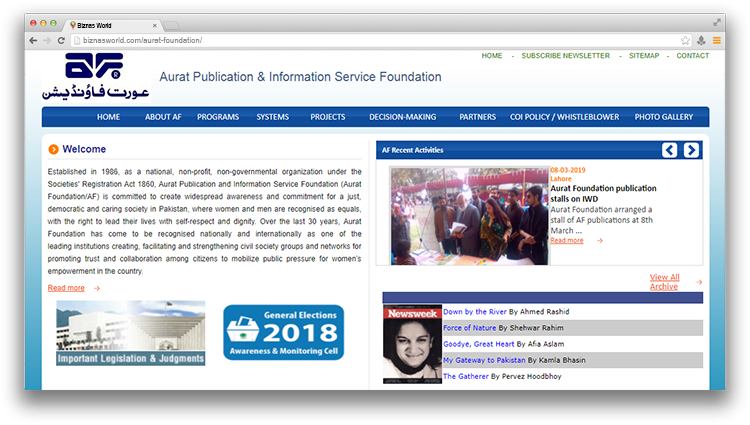Screen dimensions: 750x425
Task: Select PHOTO GALLERY in the navigation bar
Action: click(x=663, y=117)
